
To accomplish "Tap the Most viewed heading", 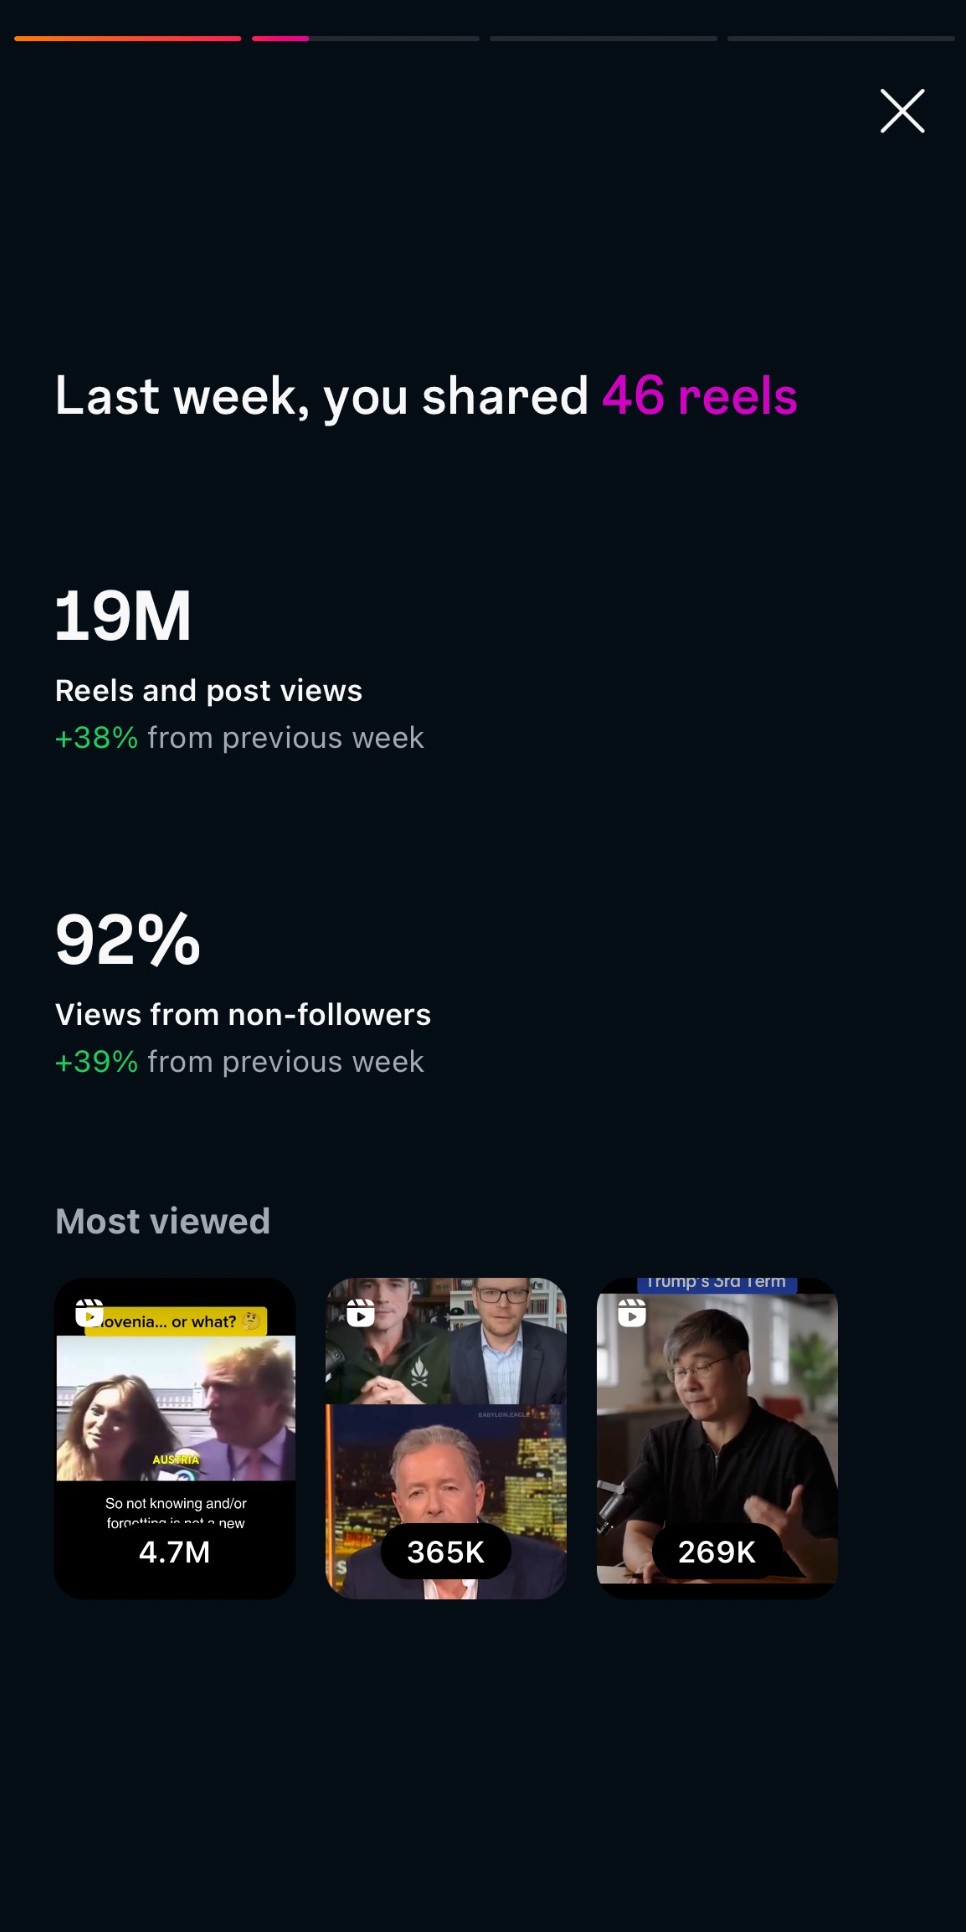I will point(163,1221).
